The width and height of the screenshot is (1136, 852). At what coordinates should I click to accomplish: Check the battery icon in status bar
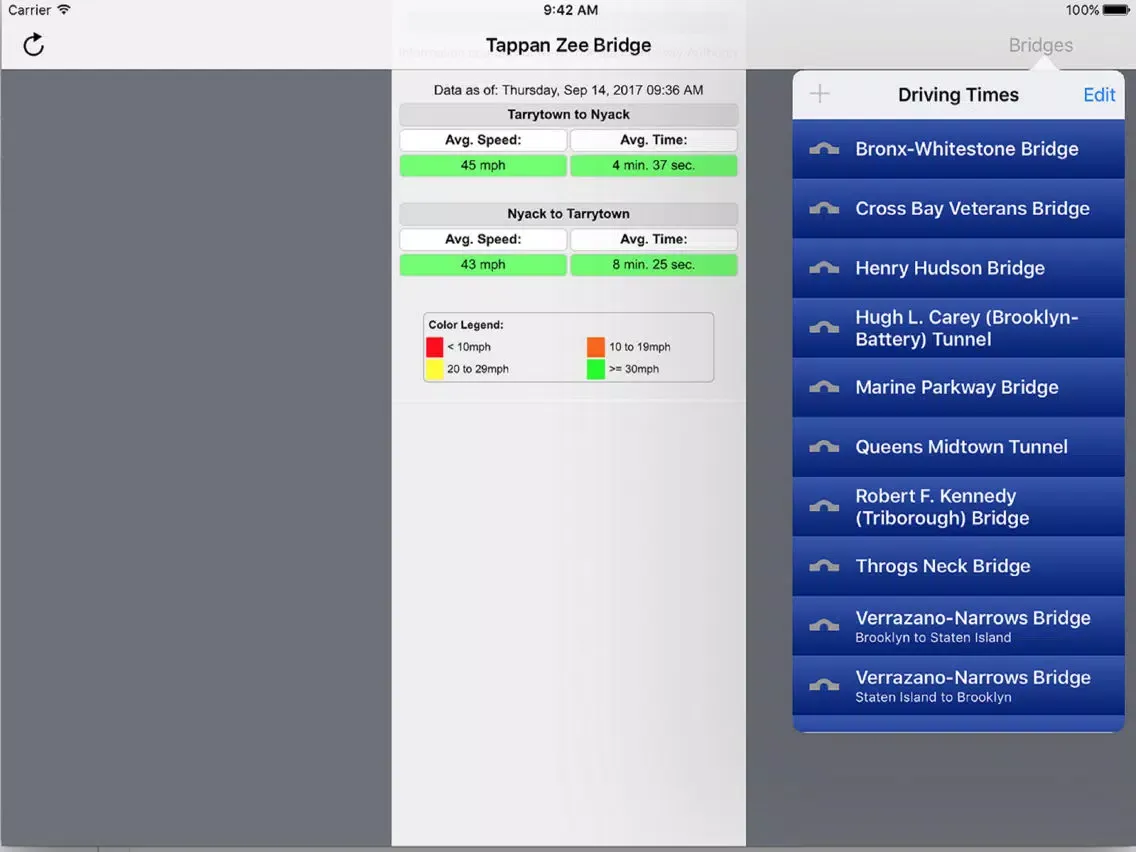pyautogui.click(x=1116, y=10)
